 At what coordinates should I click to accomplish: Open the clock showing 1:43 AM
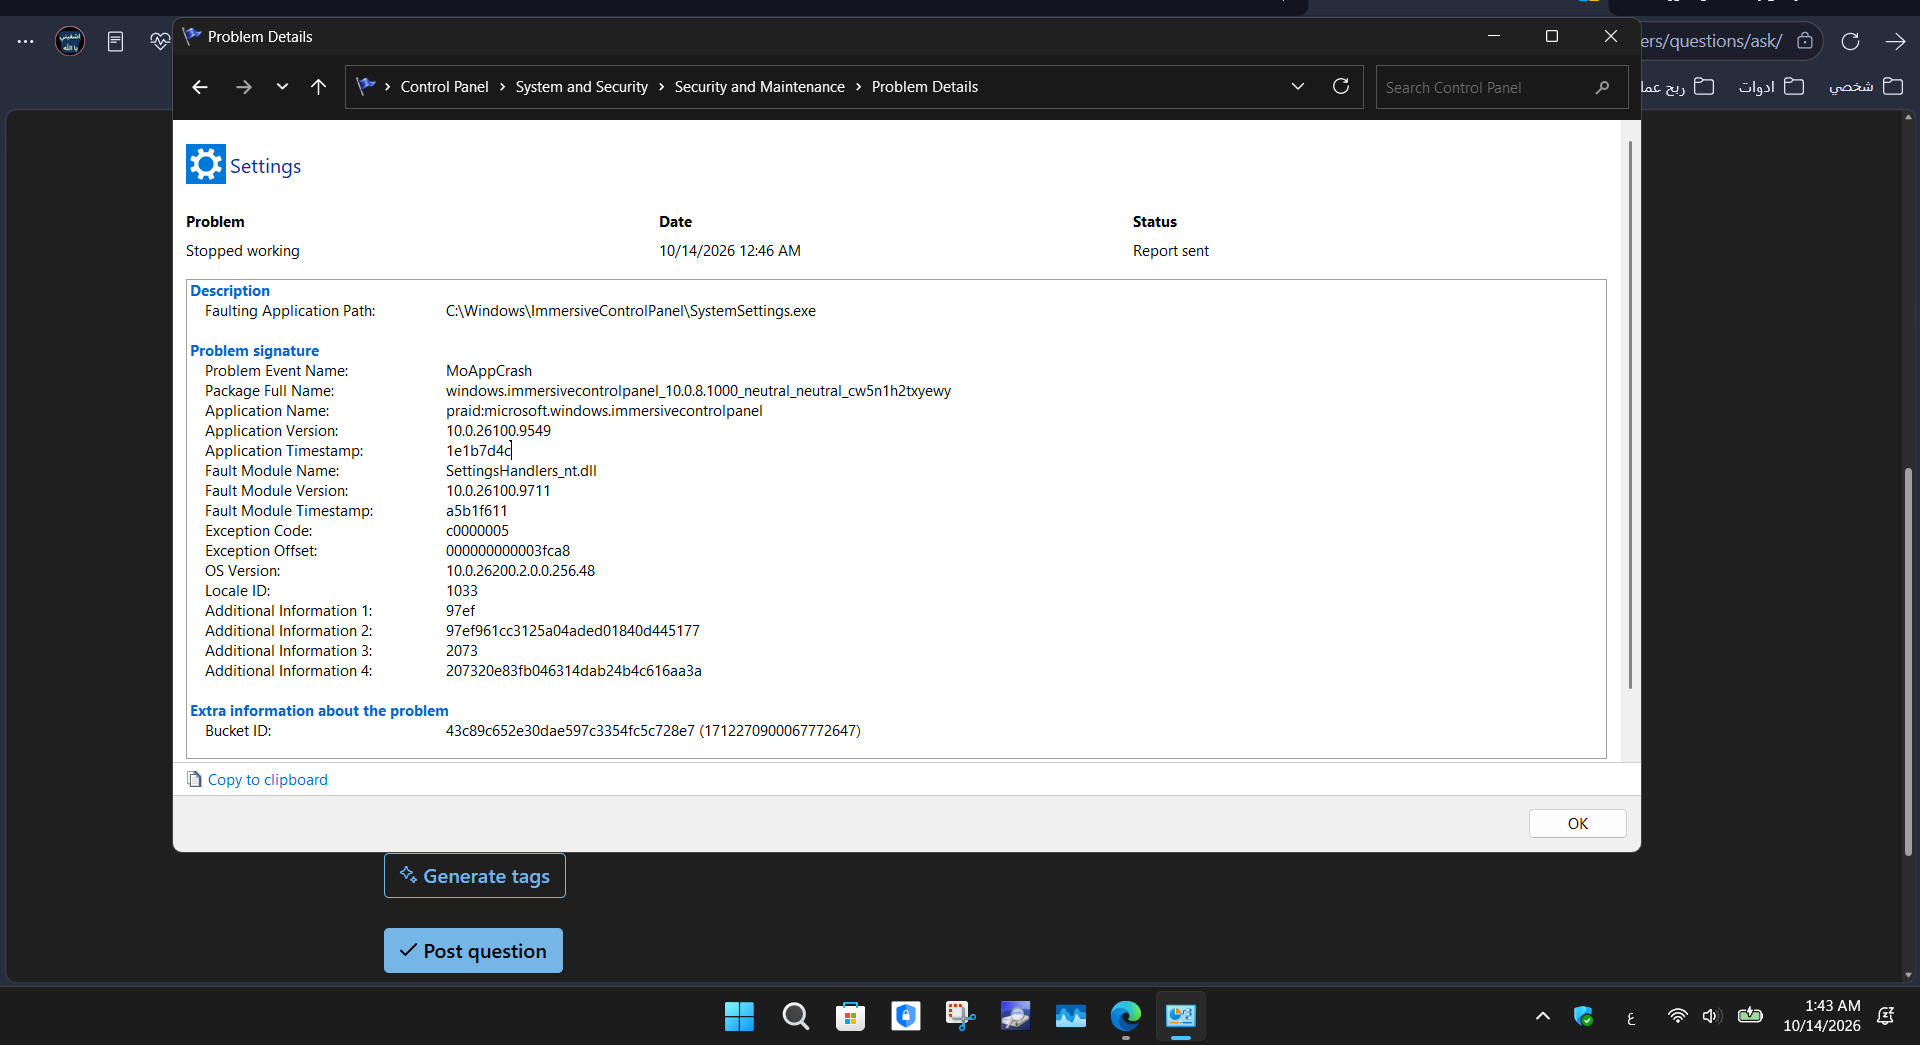point(1822,1016)
